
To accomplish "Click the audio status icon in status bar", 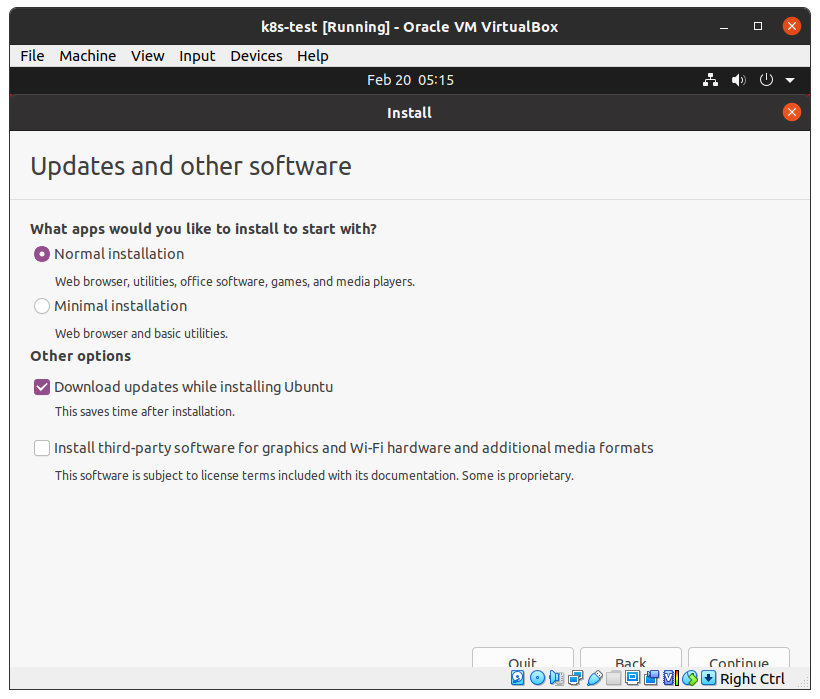I will point(556,678).
